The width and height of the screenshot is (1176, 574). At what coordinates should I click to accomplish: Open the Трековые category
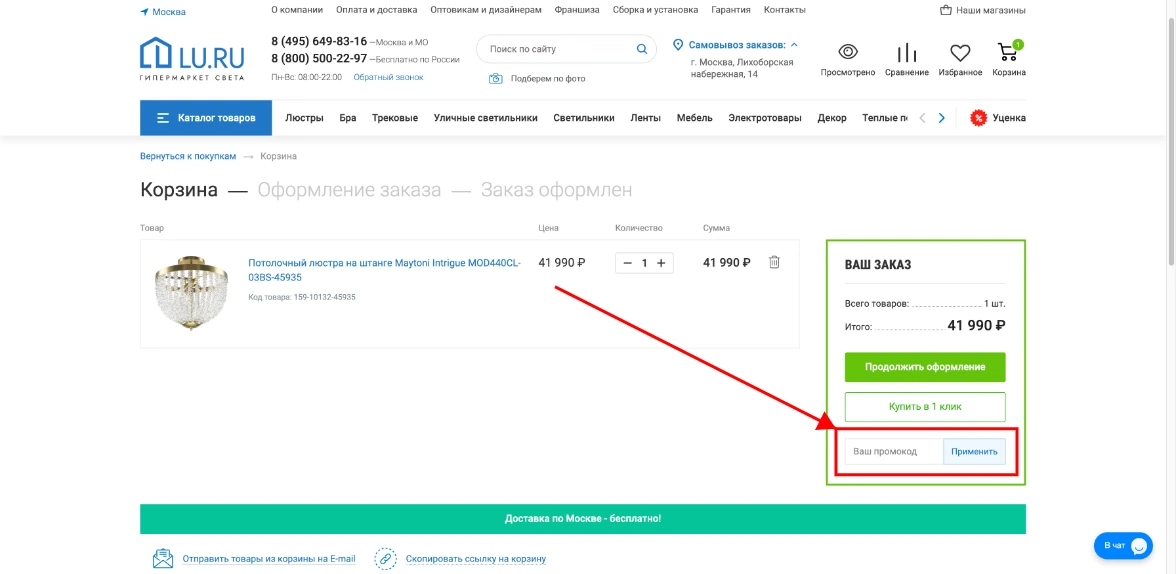pos(394,118)
